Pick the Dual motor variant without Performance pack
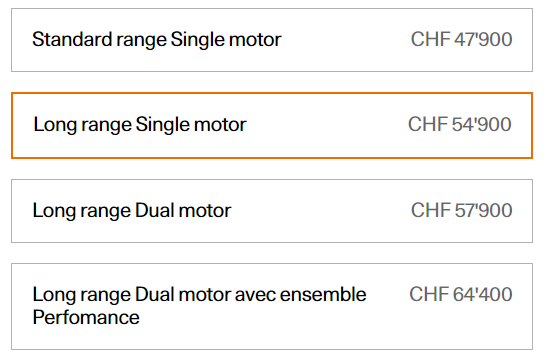The image size is (544, 360). [x=272, y=211]
